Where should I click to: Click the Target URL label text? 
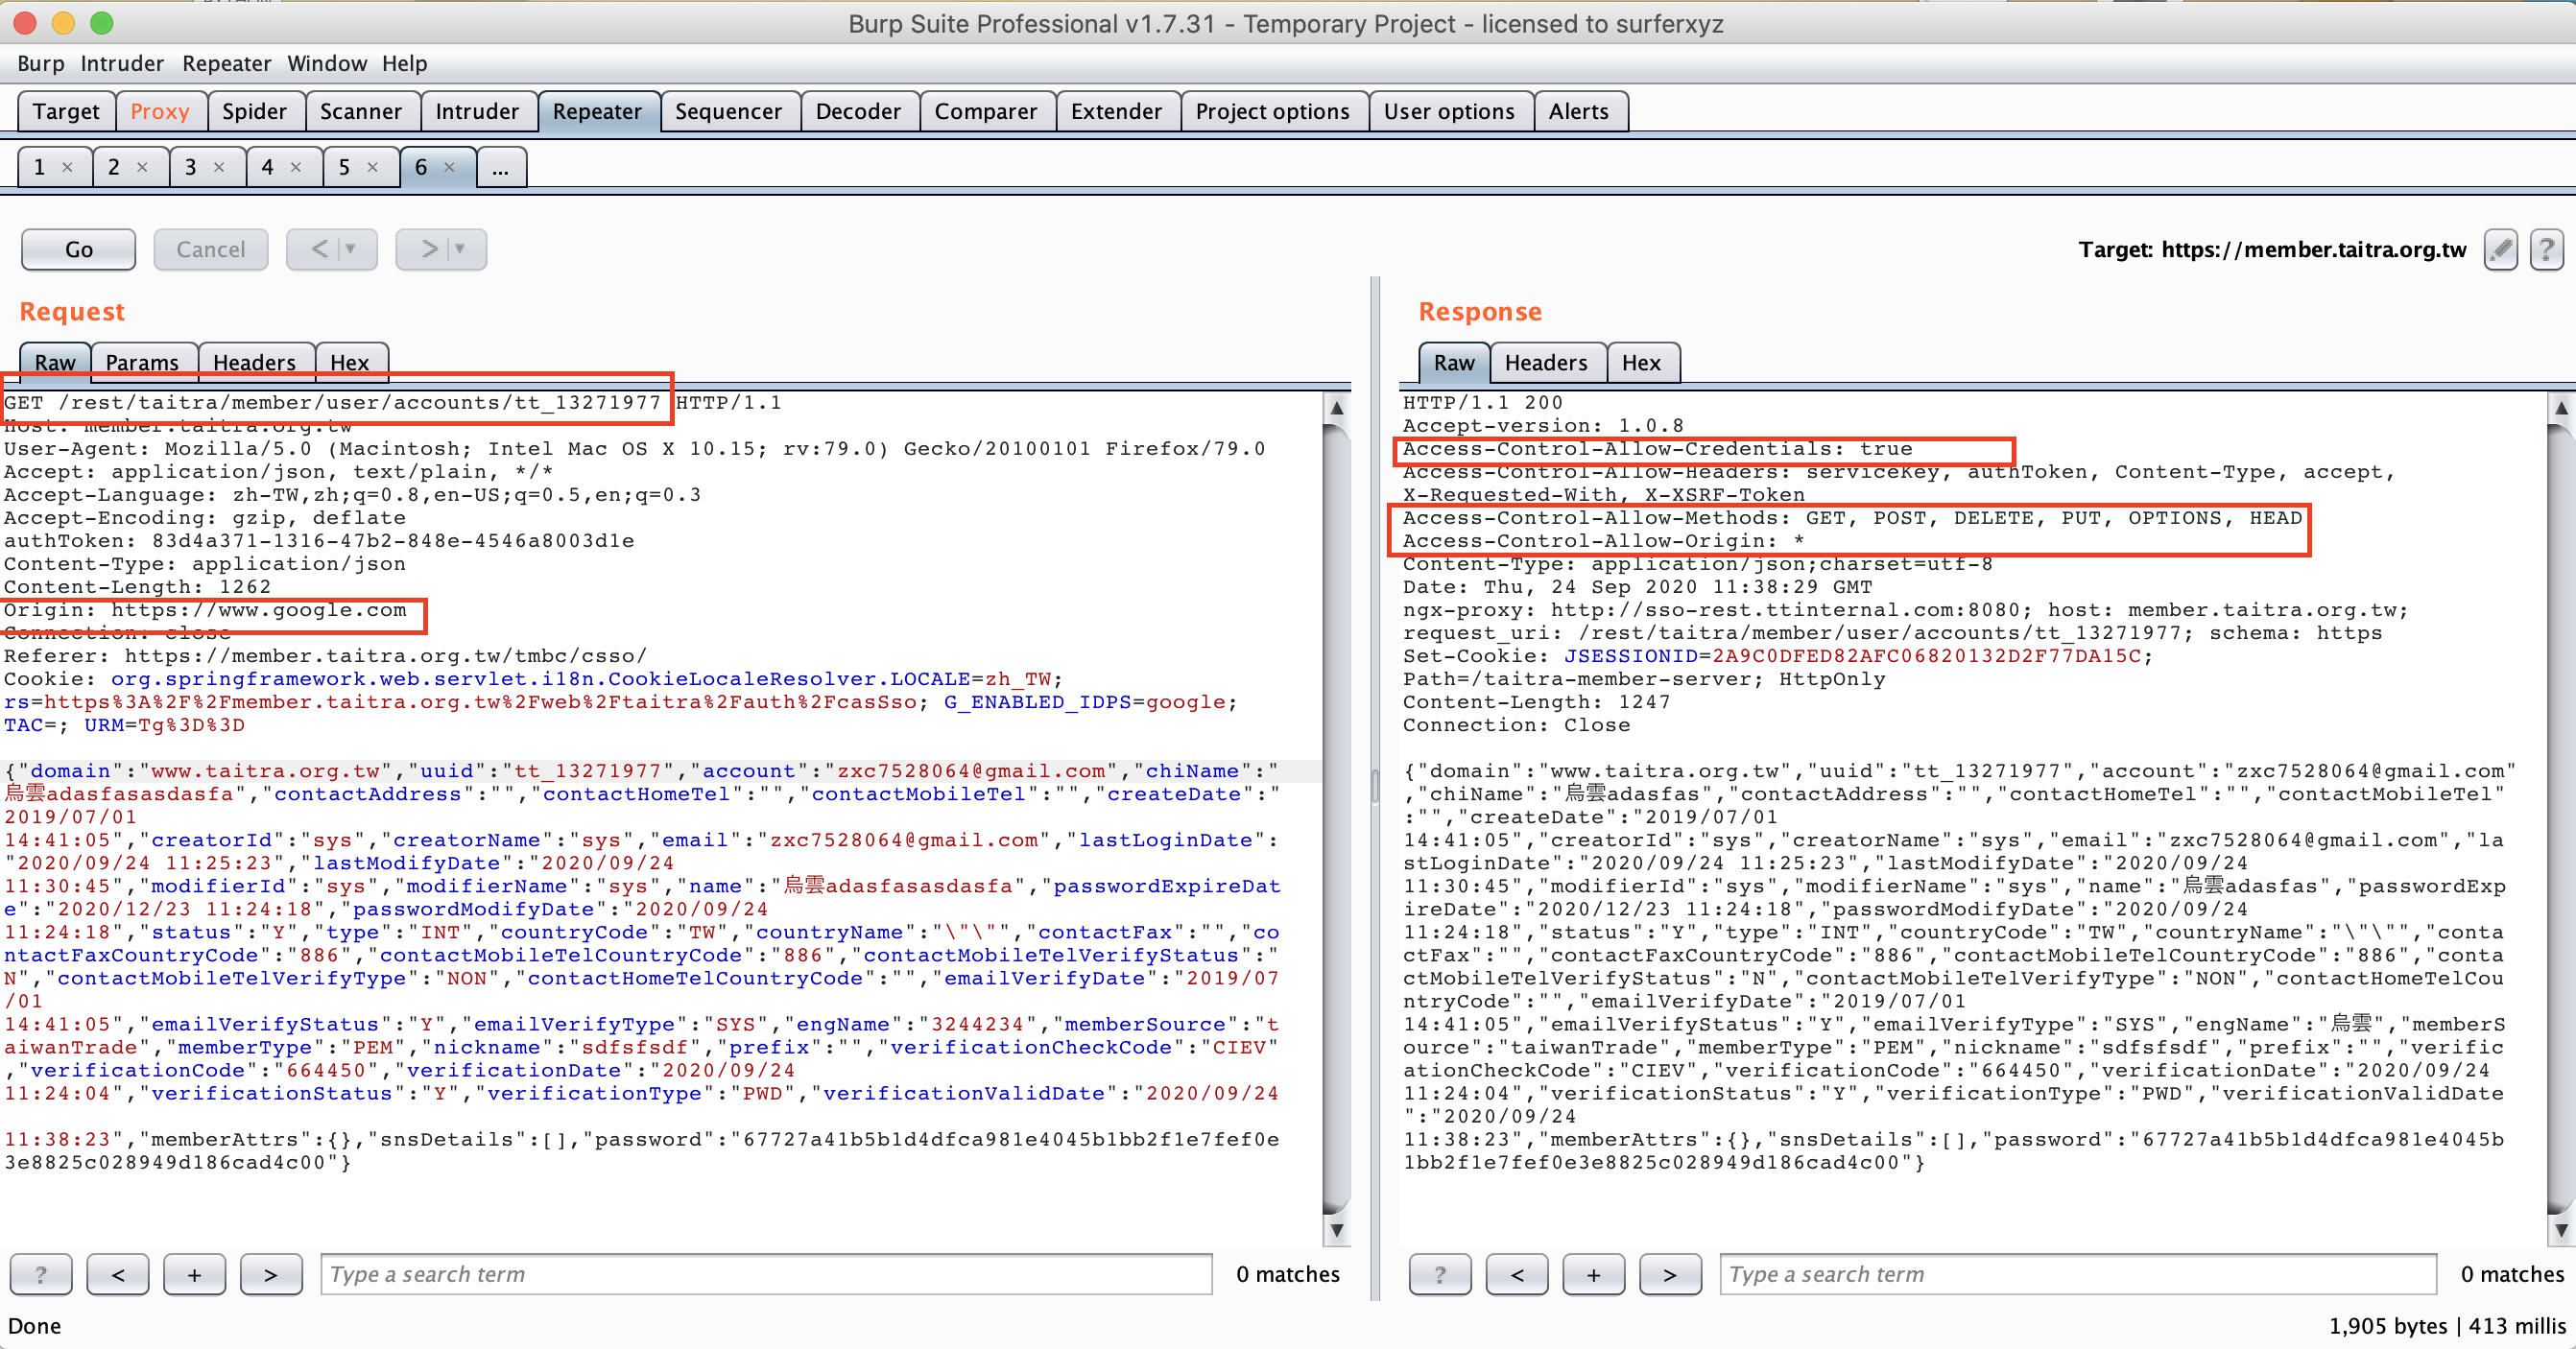tap(2272, 249)
